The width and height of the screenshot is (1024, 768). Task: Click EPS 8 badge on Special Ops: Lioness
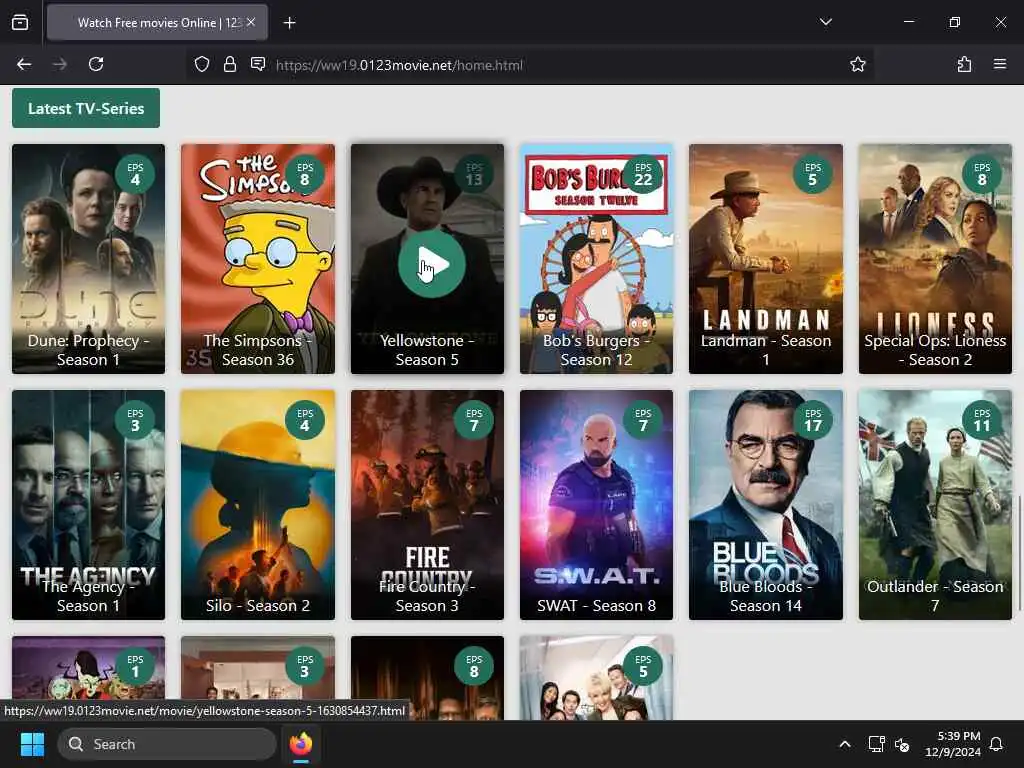[x=982, y=174]
